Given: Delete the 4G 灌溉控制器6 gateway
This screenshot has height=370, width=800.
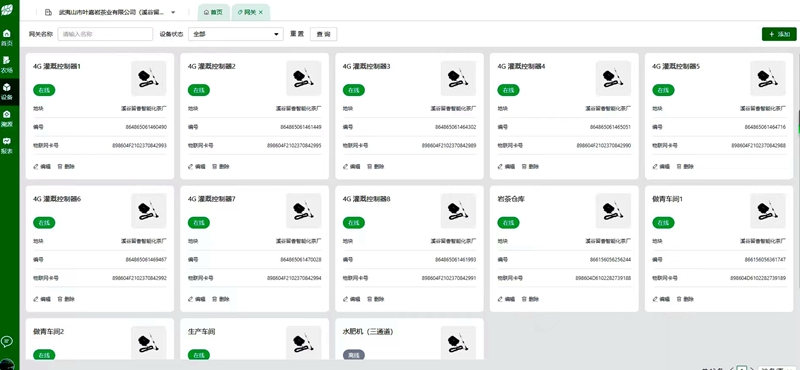Looking at the screenshot, I should (66, 299).
